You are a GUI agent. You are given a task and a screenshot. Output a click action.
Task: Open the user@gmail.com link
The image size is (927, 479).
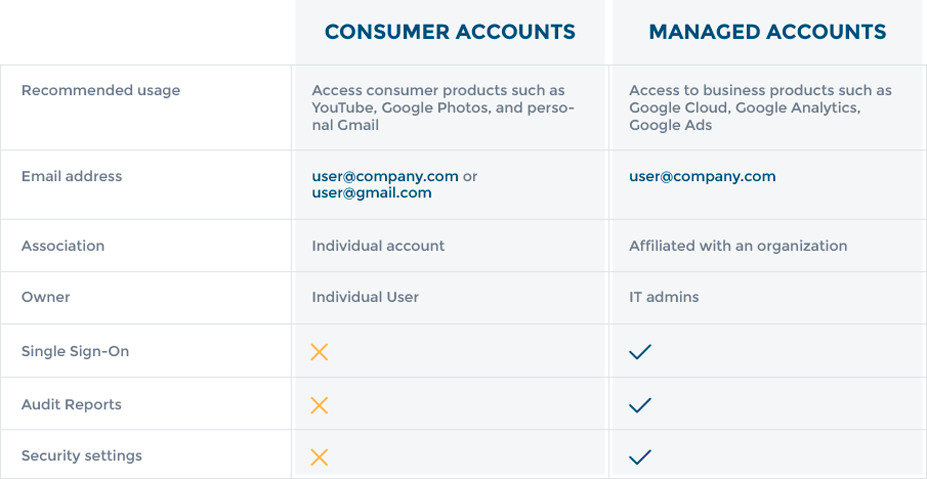tap(372, 193)
